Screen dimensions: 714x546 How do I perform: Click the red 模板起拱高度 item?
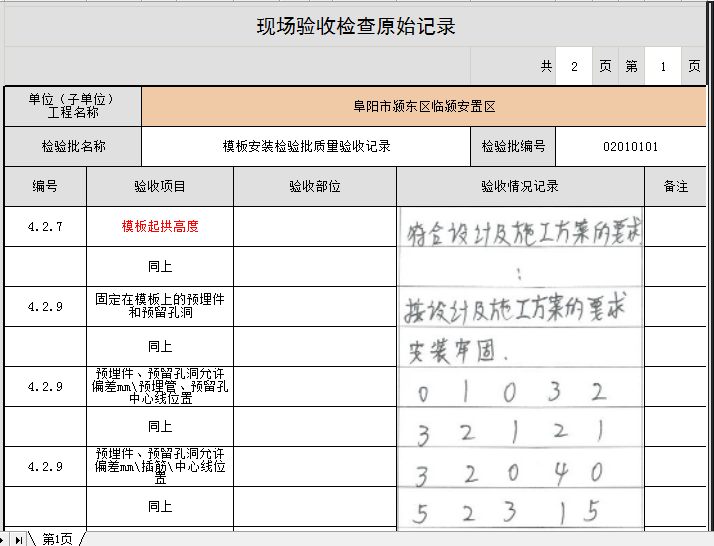[x=160, y=227]
